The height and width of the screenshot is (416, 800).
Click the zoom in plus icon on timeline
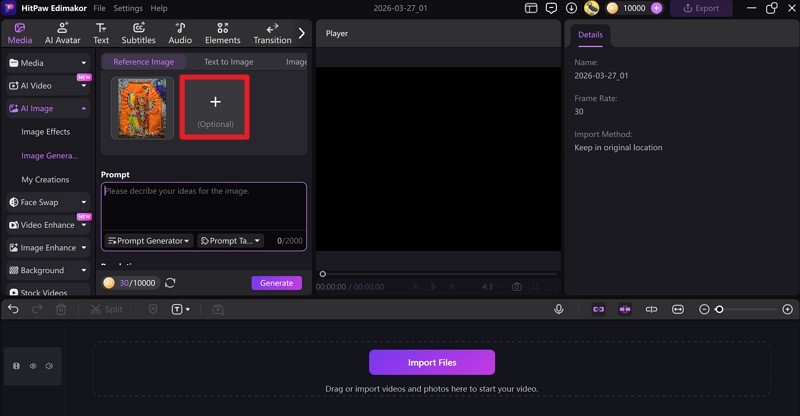pos(787,310)
